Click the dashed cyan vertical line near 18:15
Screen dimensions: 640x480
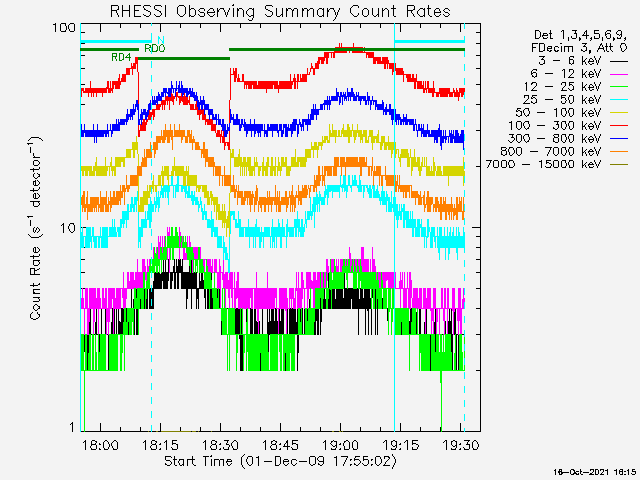(151, 227)
